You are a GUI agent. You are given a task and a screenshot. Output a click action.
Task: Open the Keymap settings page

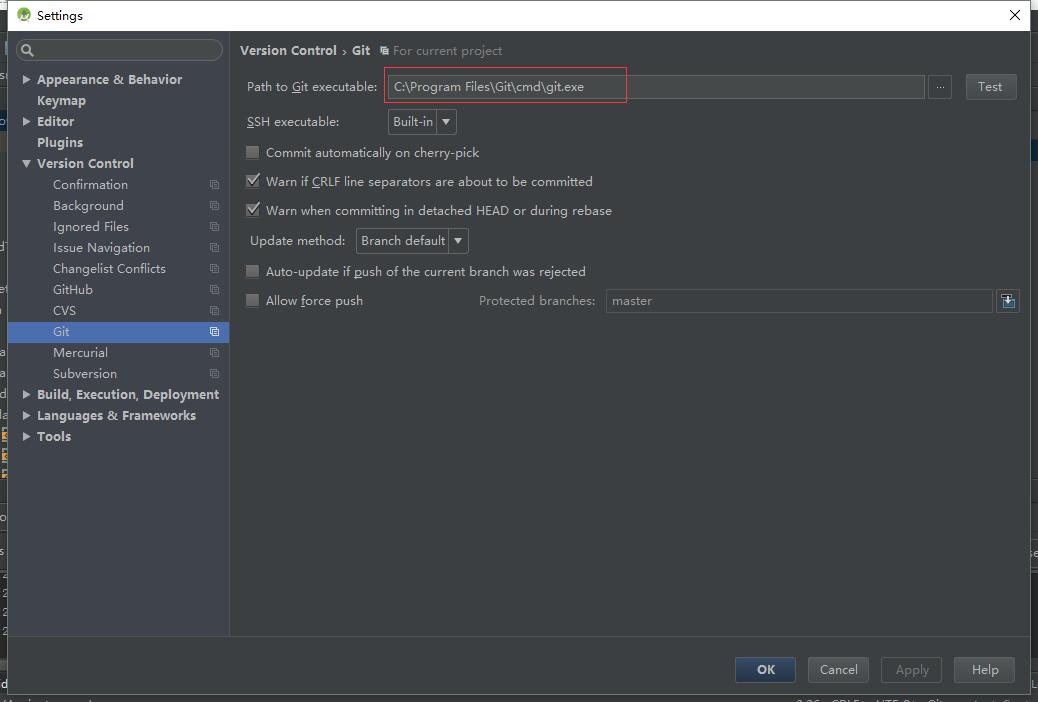[62, 101]
